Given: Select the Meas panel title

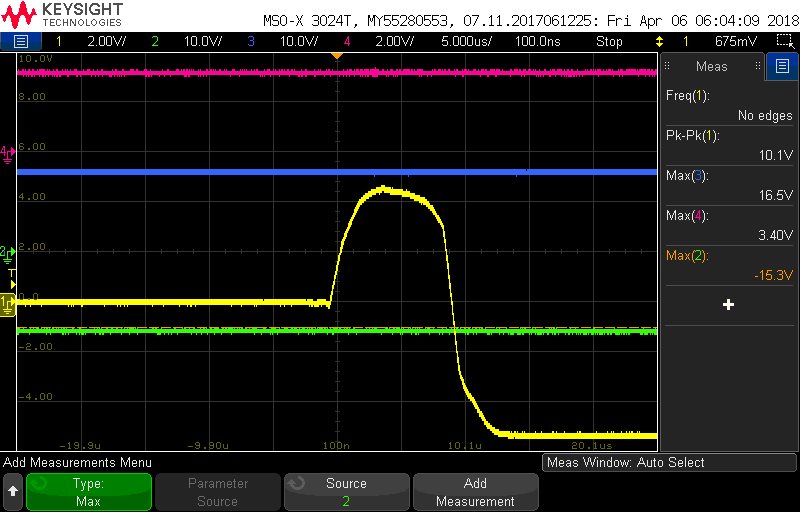Looking at the screenshot, I should (711, 66).
